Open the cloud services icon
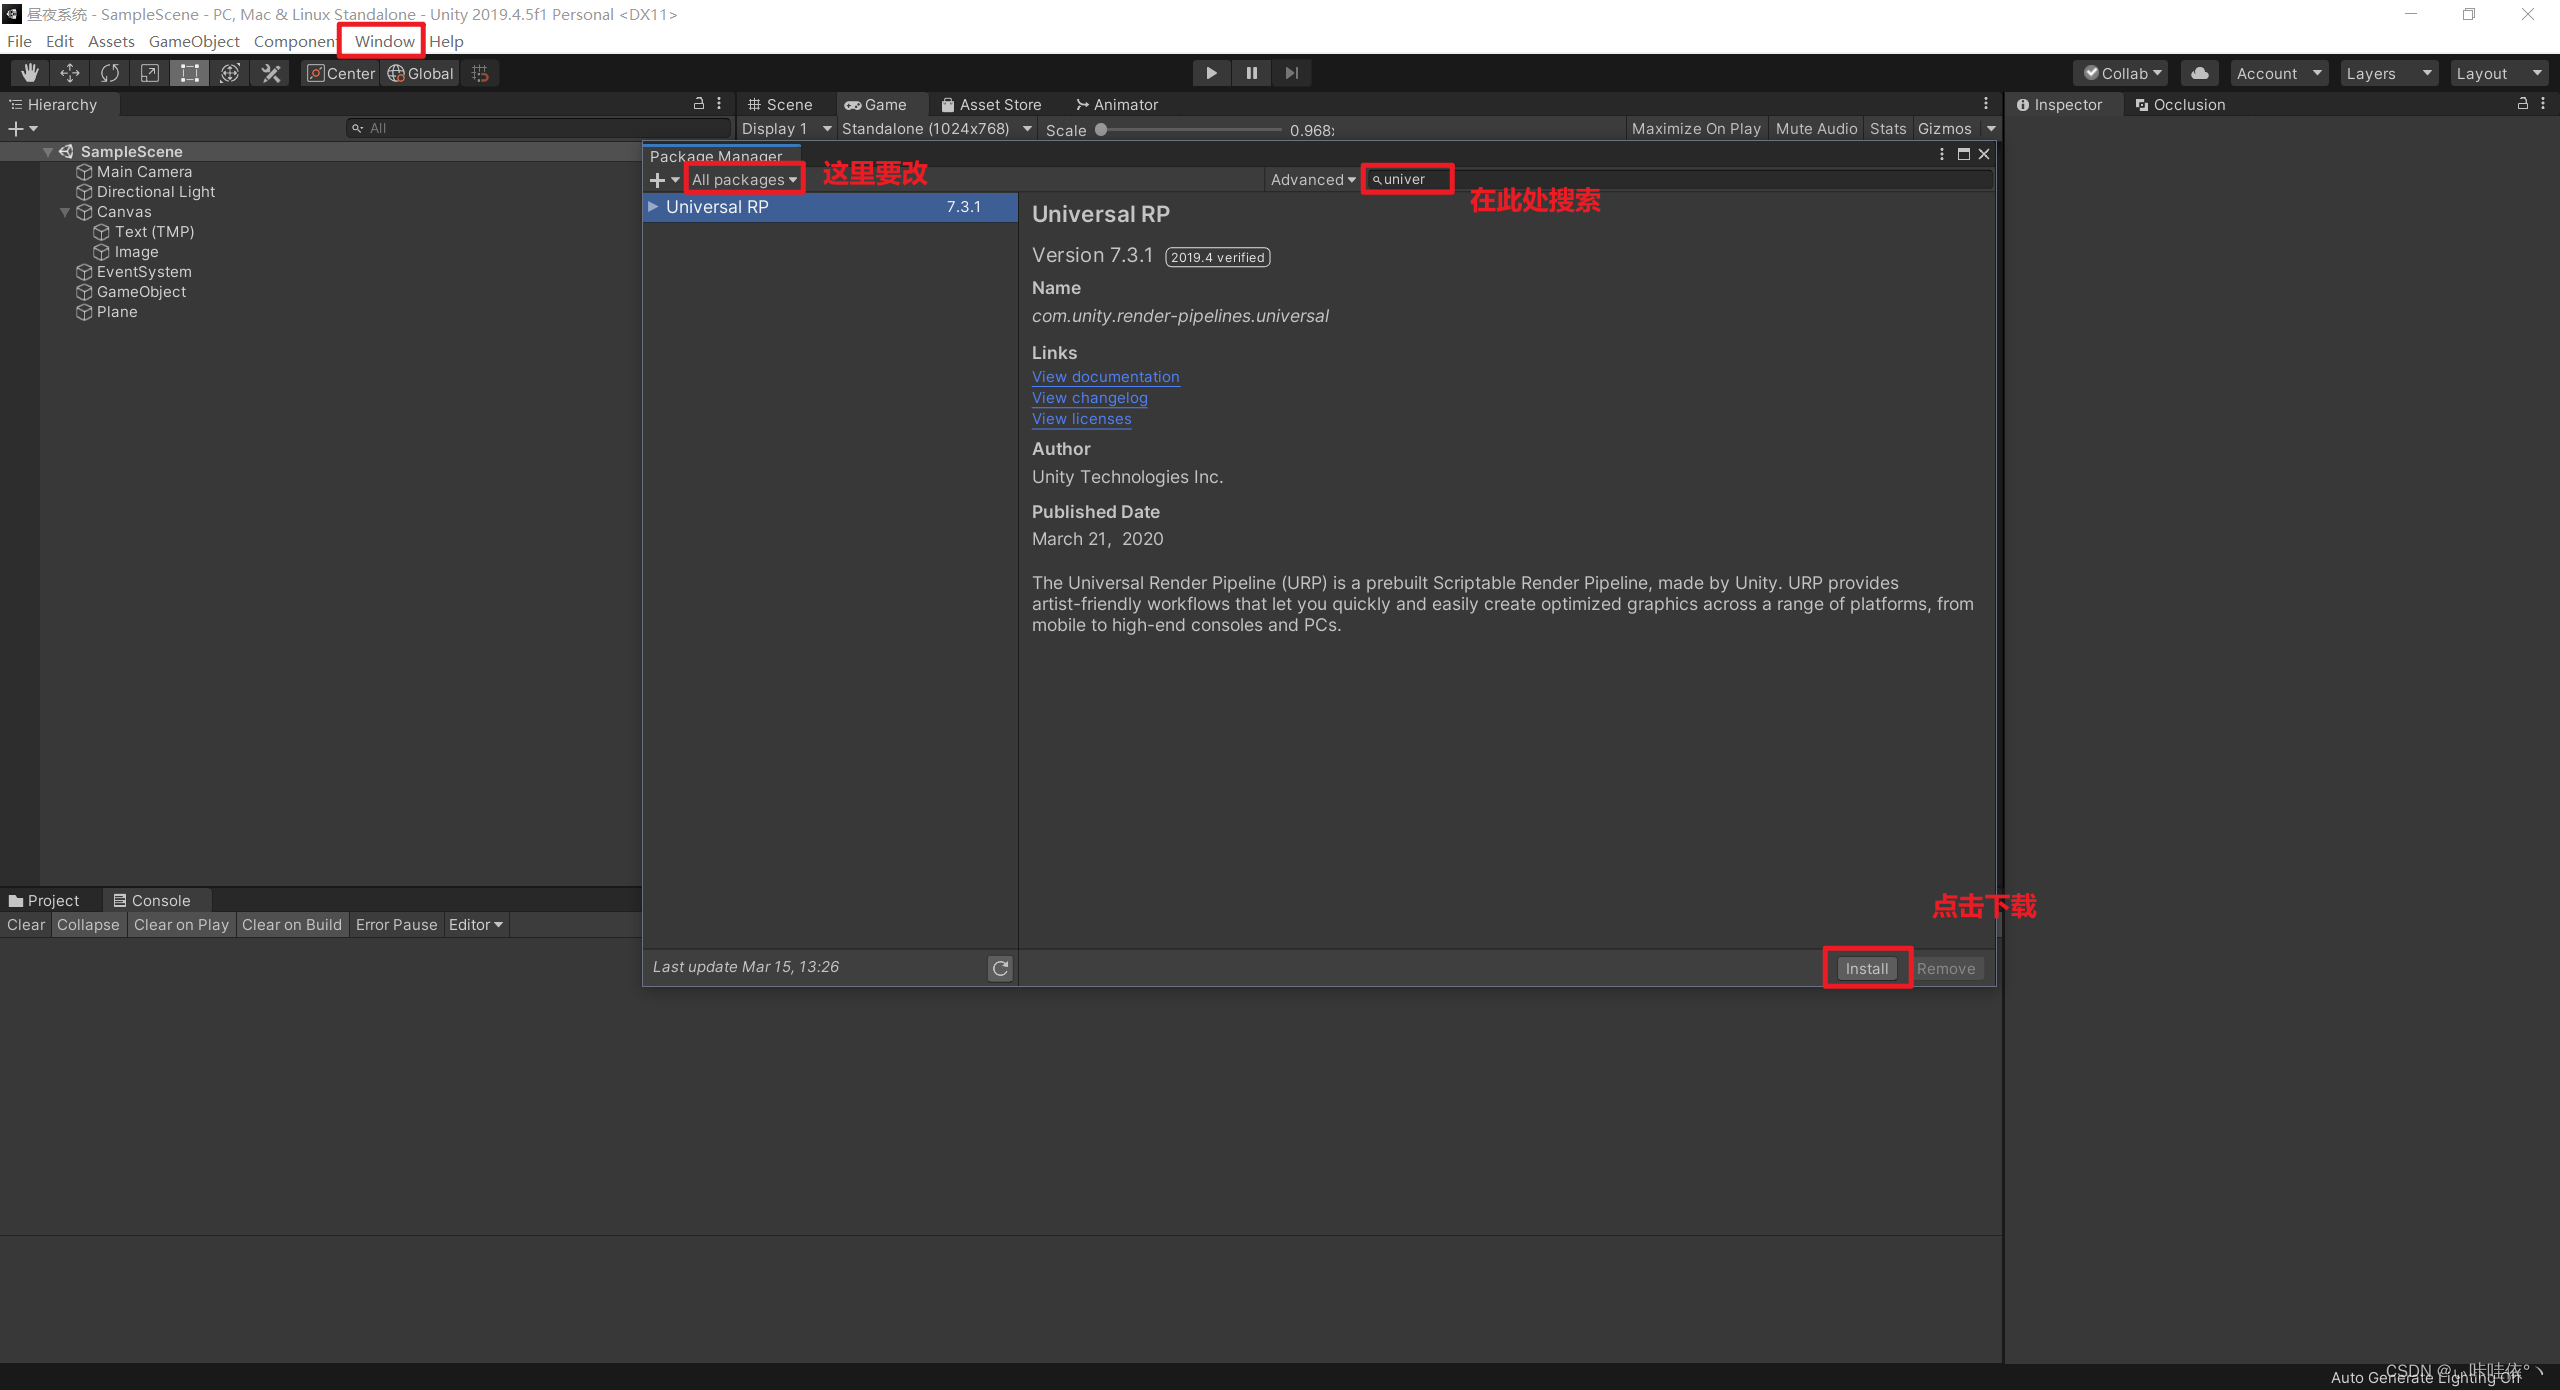Viewport: 2560px width, 1390px height. click(x=2199, y=73)
